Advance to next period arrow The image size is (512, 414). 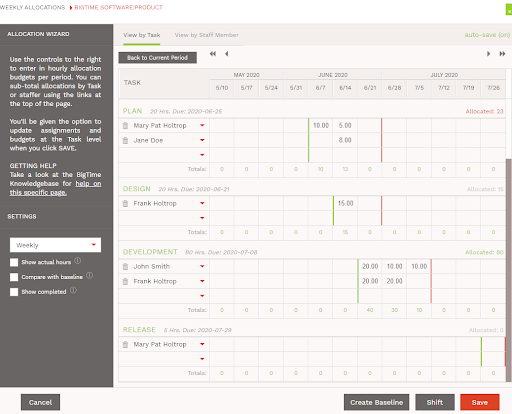[x=488, y=54]
